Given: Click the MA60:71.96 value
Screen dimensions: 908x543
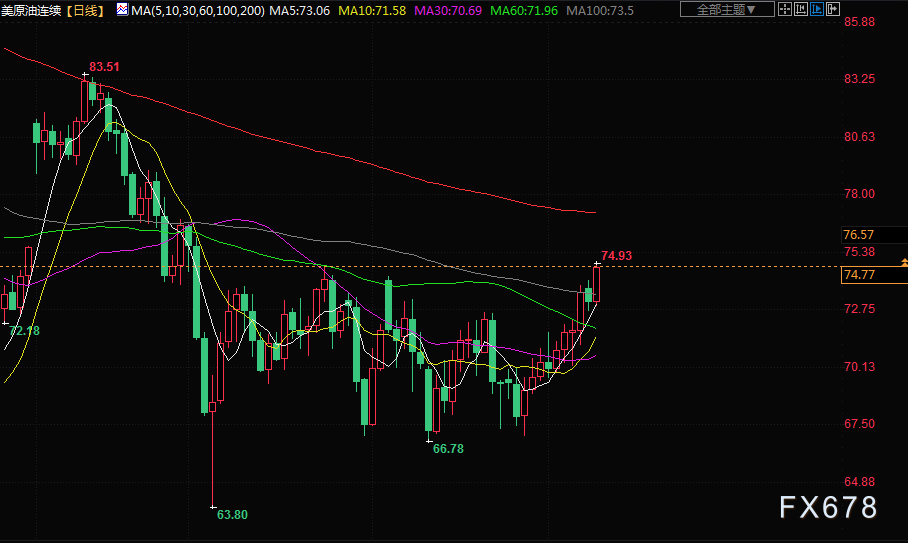Looking at the screenshot, I should point(523,10).
